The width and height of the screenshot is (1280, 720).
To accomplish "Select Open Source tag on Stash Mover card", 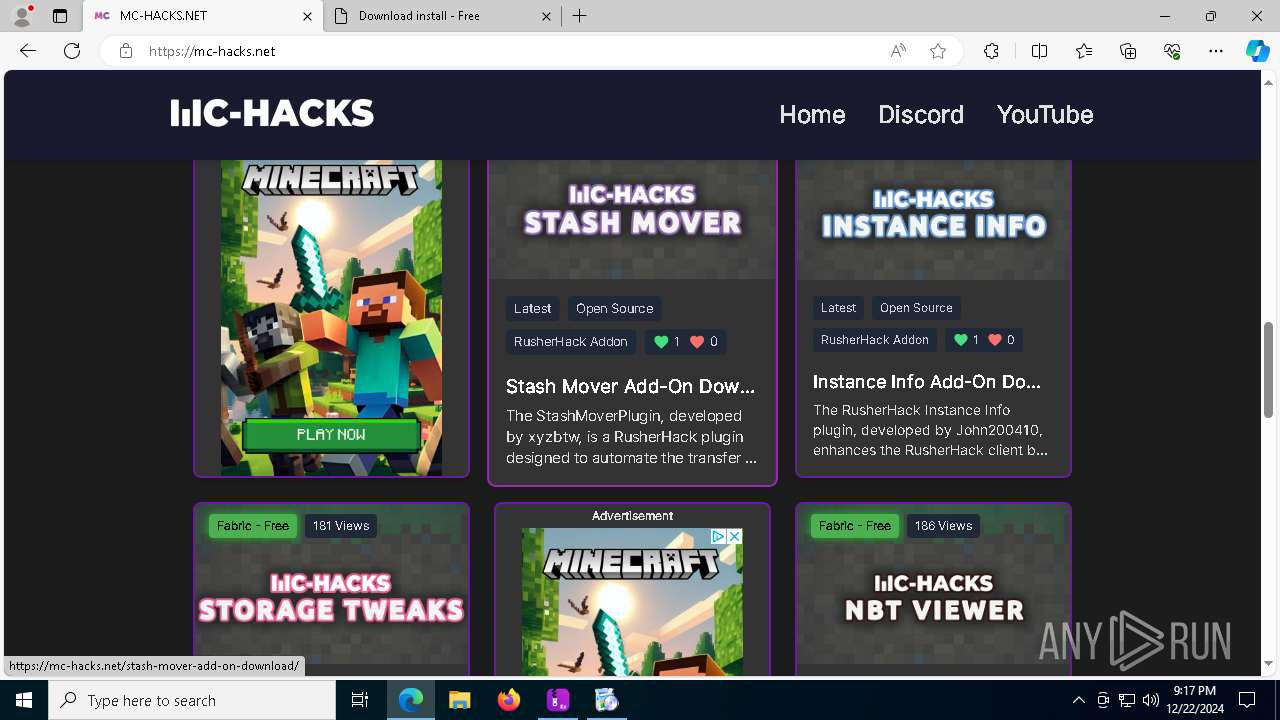I will click(x=614, y=309).
